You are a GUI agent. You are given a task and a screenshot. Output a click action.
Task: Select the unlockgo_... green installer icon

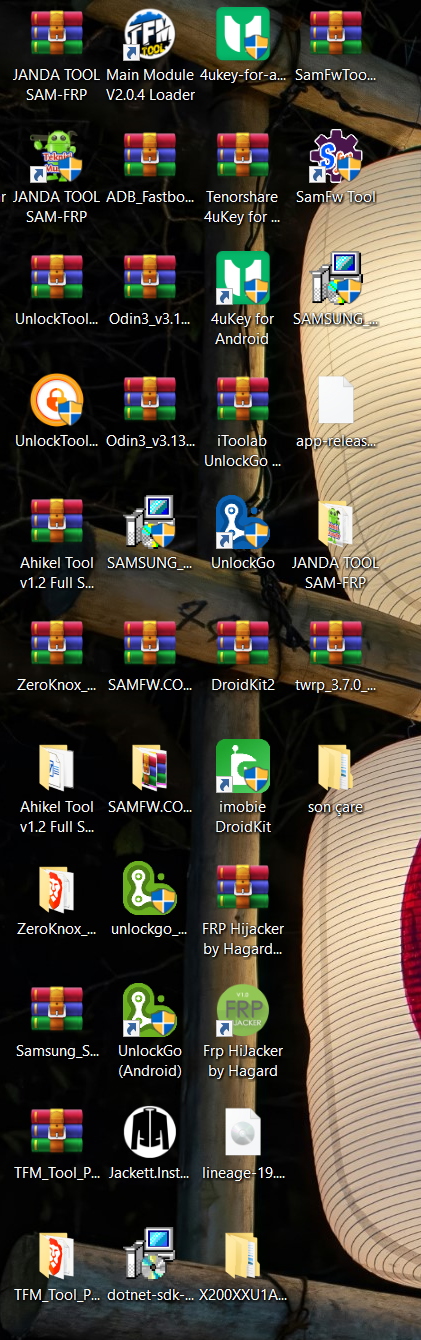click(150, 888)
